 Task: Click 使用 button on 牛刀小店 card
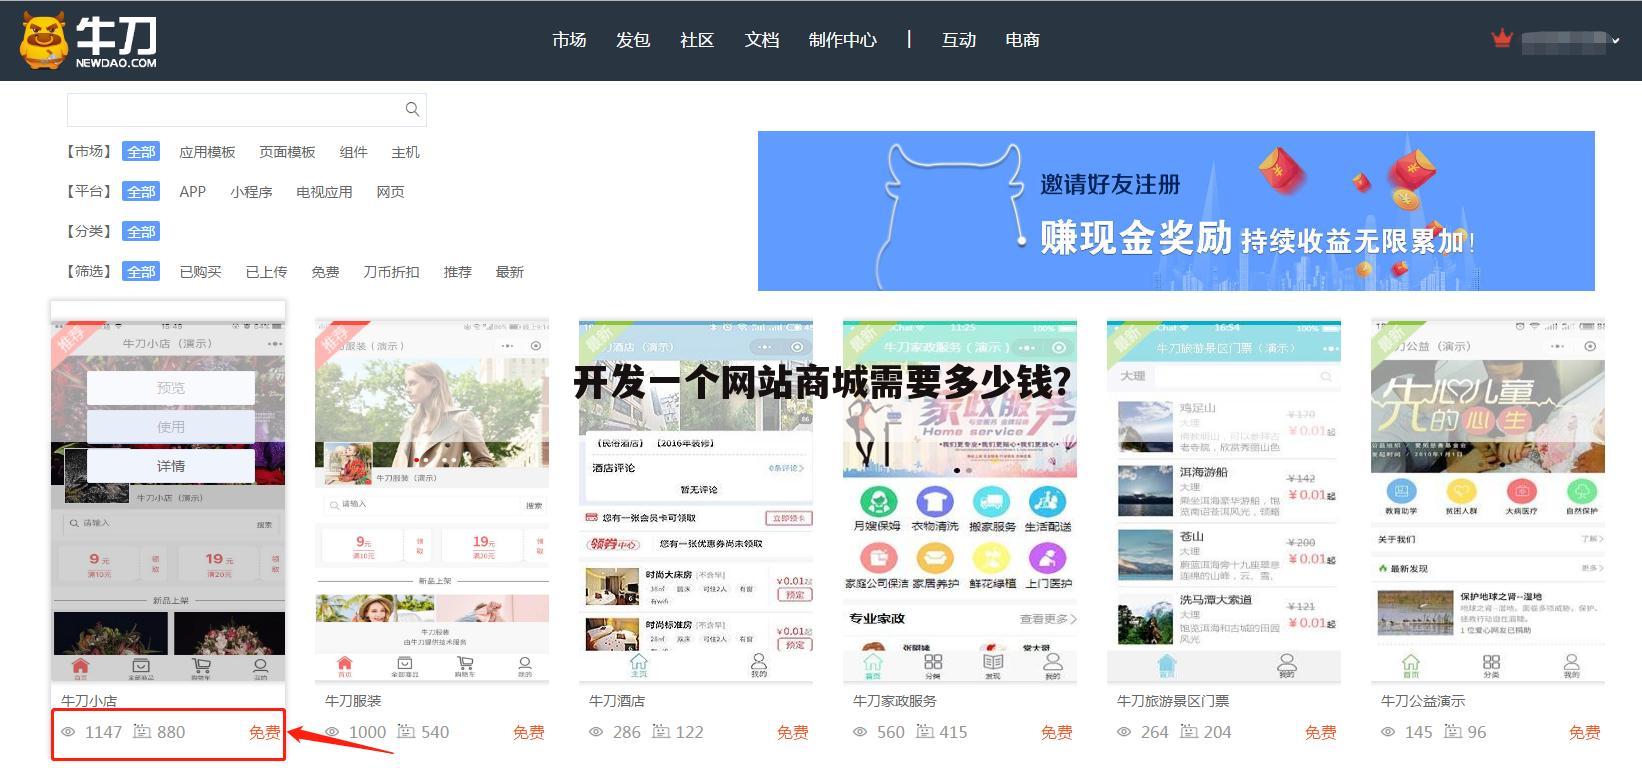pyautogui.click(x=171, y=427)
